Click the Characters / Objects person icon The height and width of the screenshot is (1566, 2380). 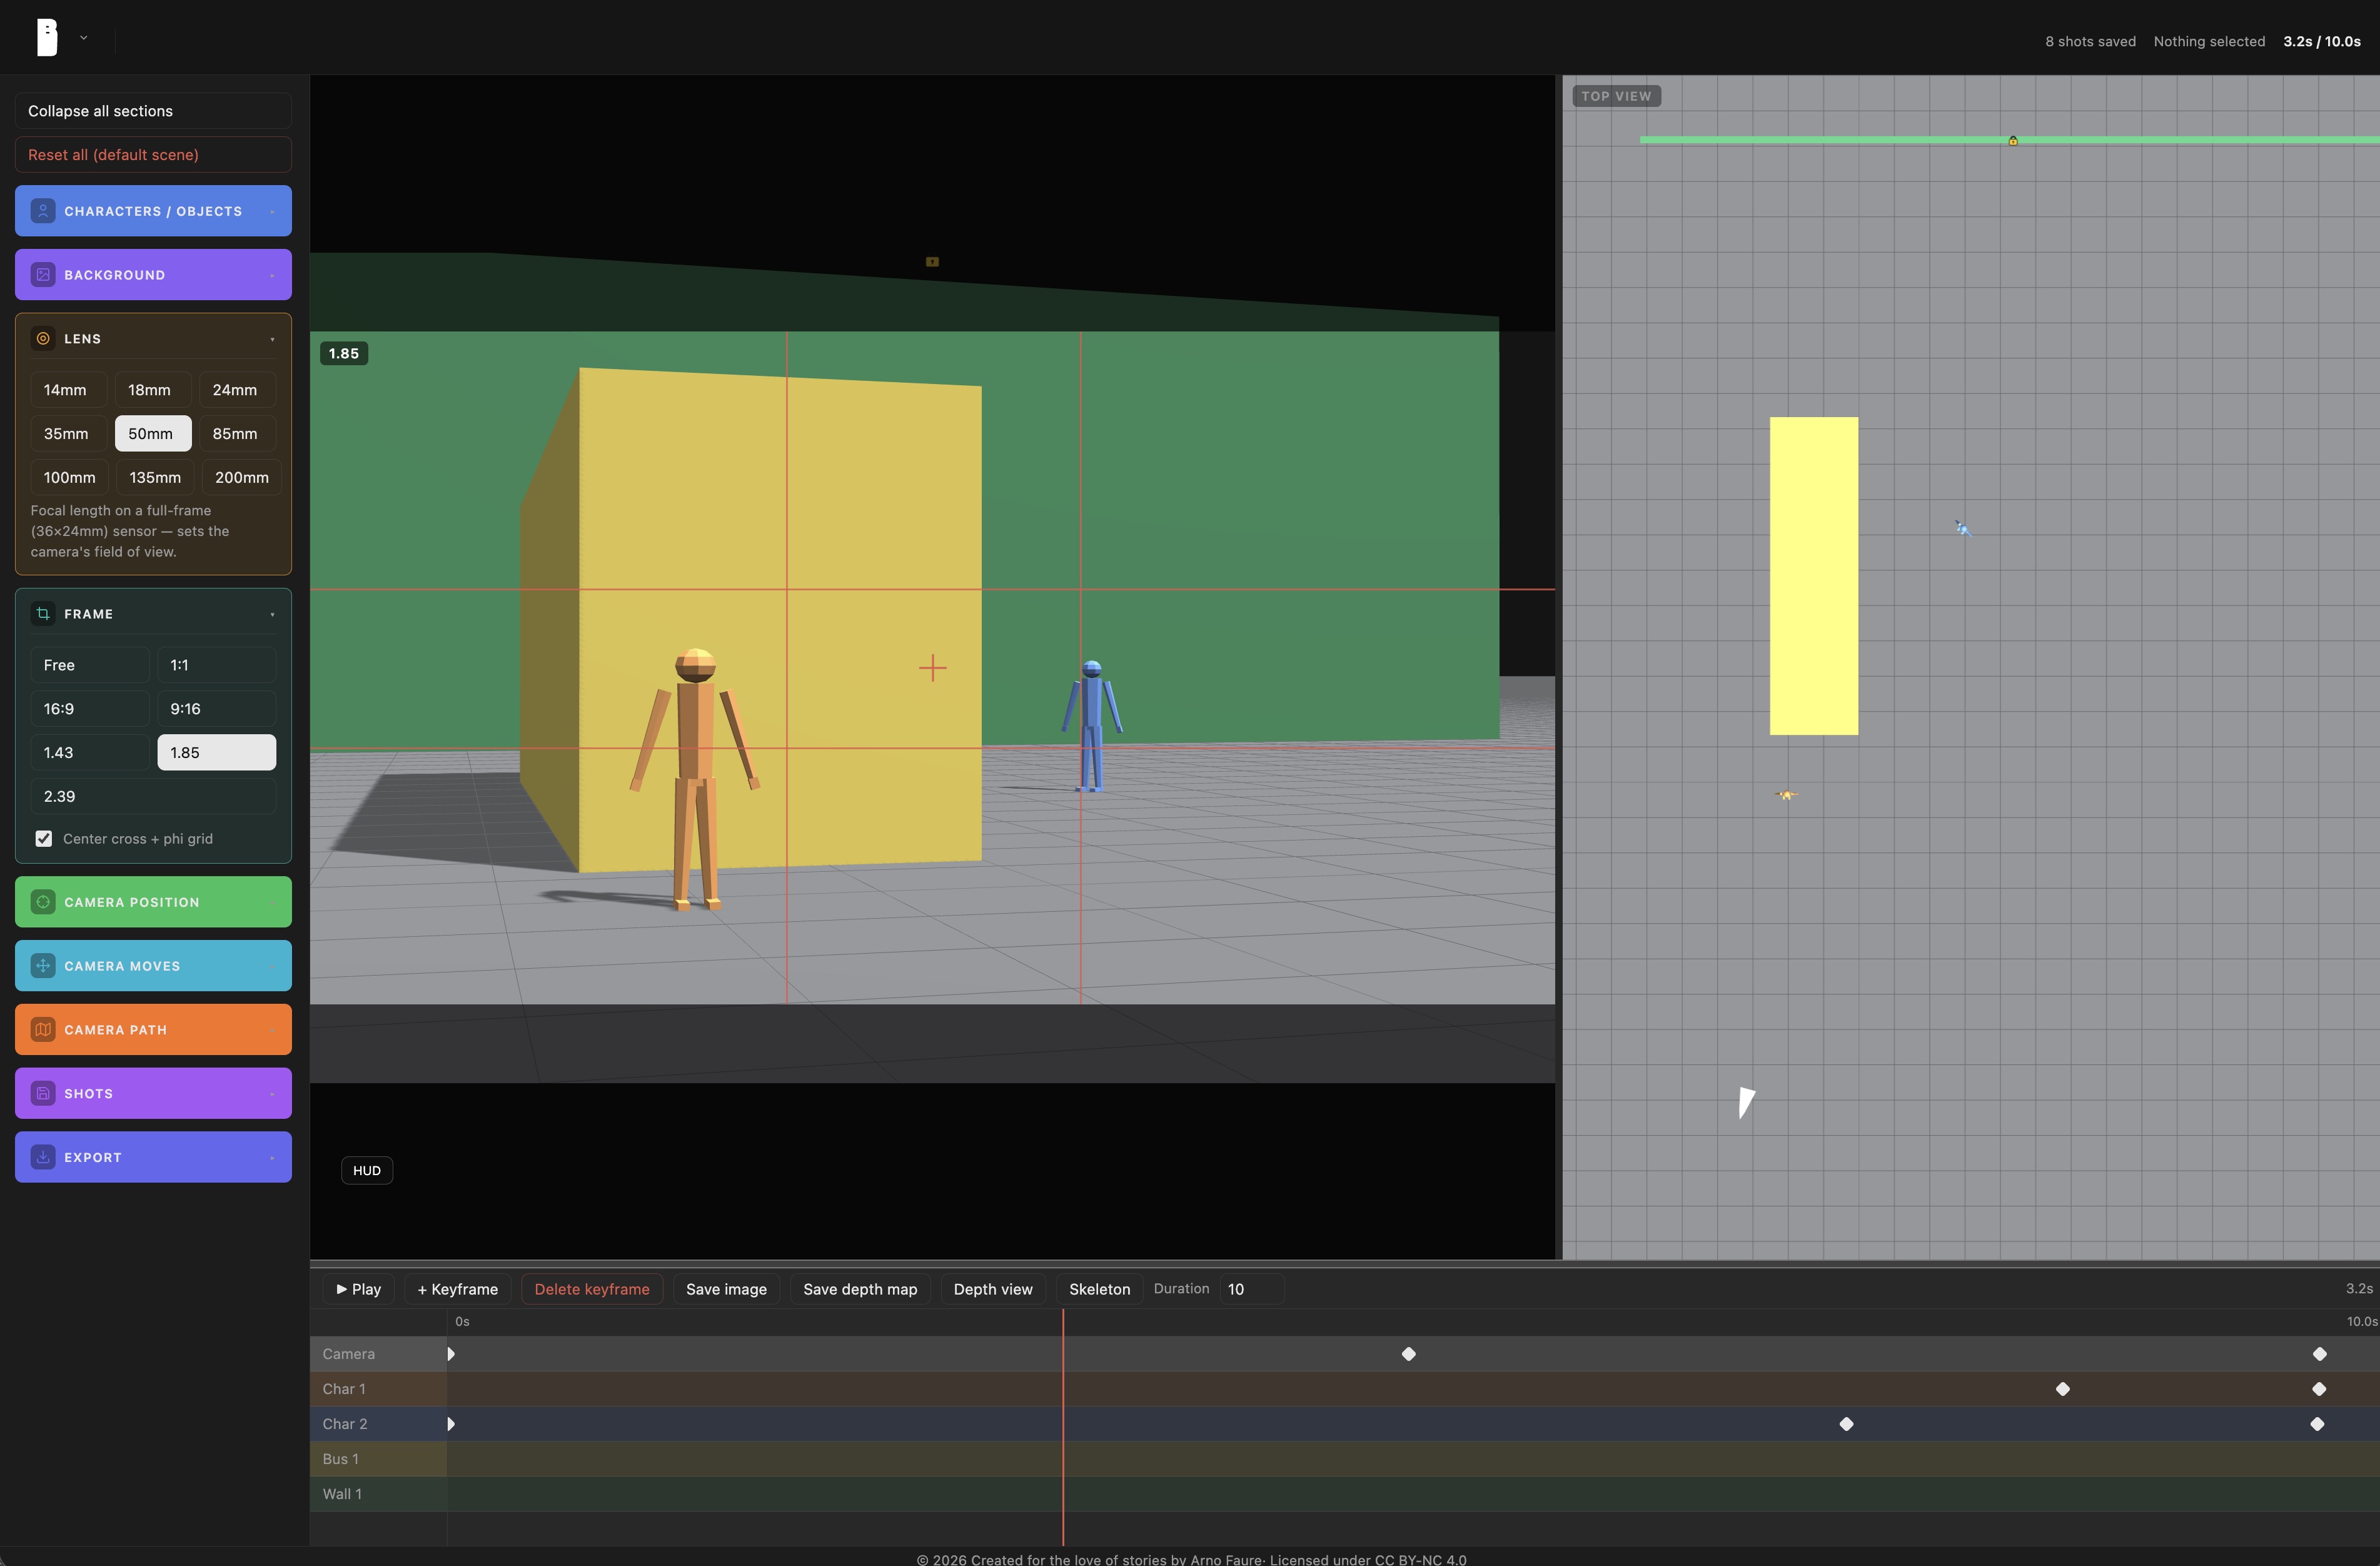(x=43, y=211)
